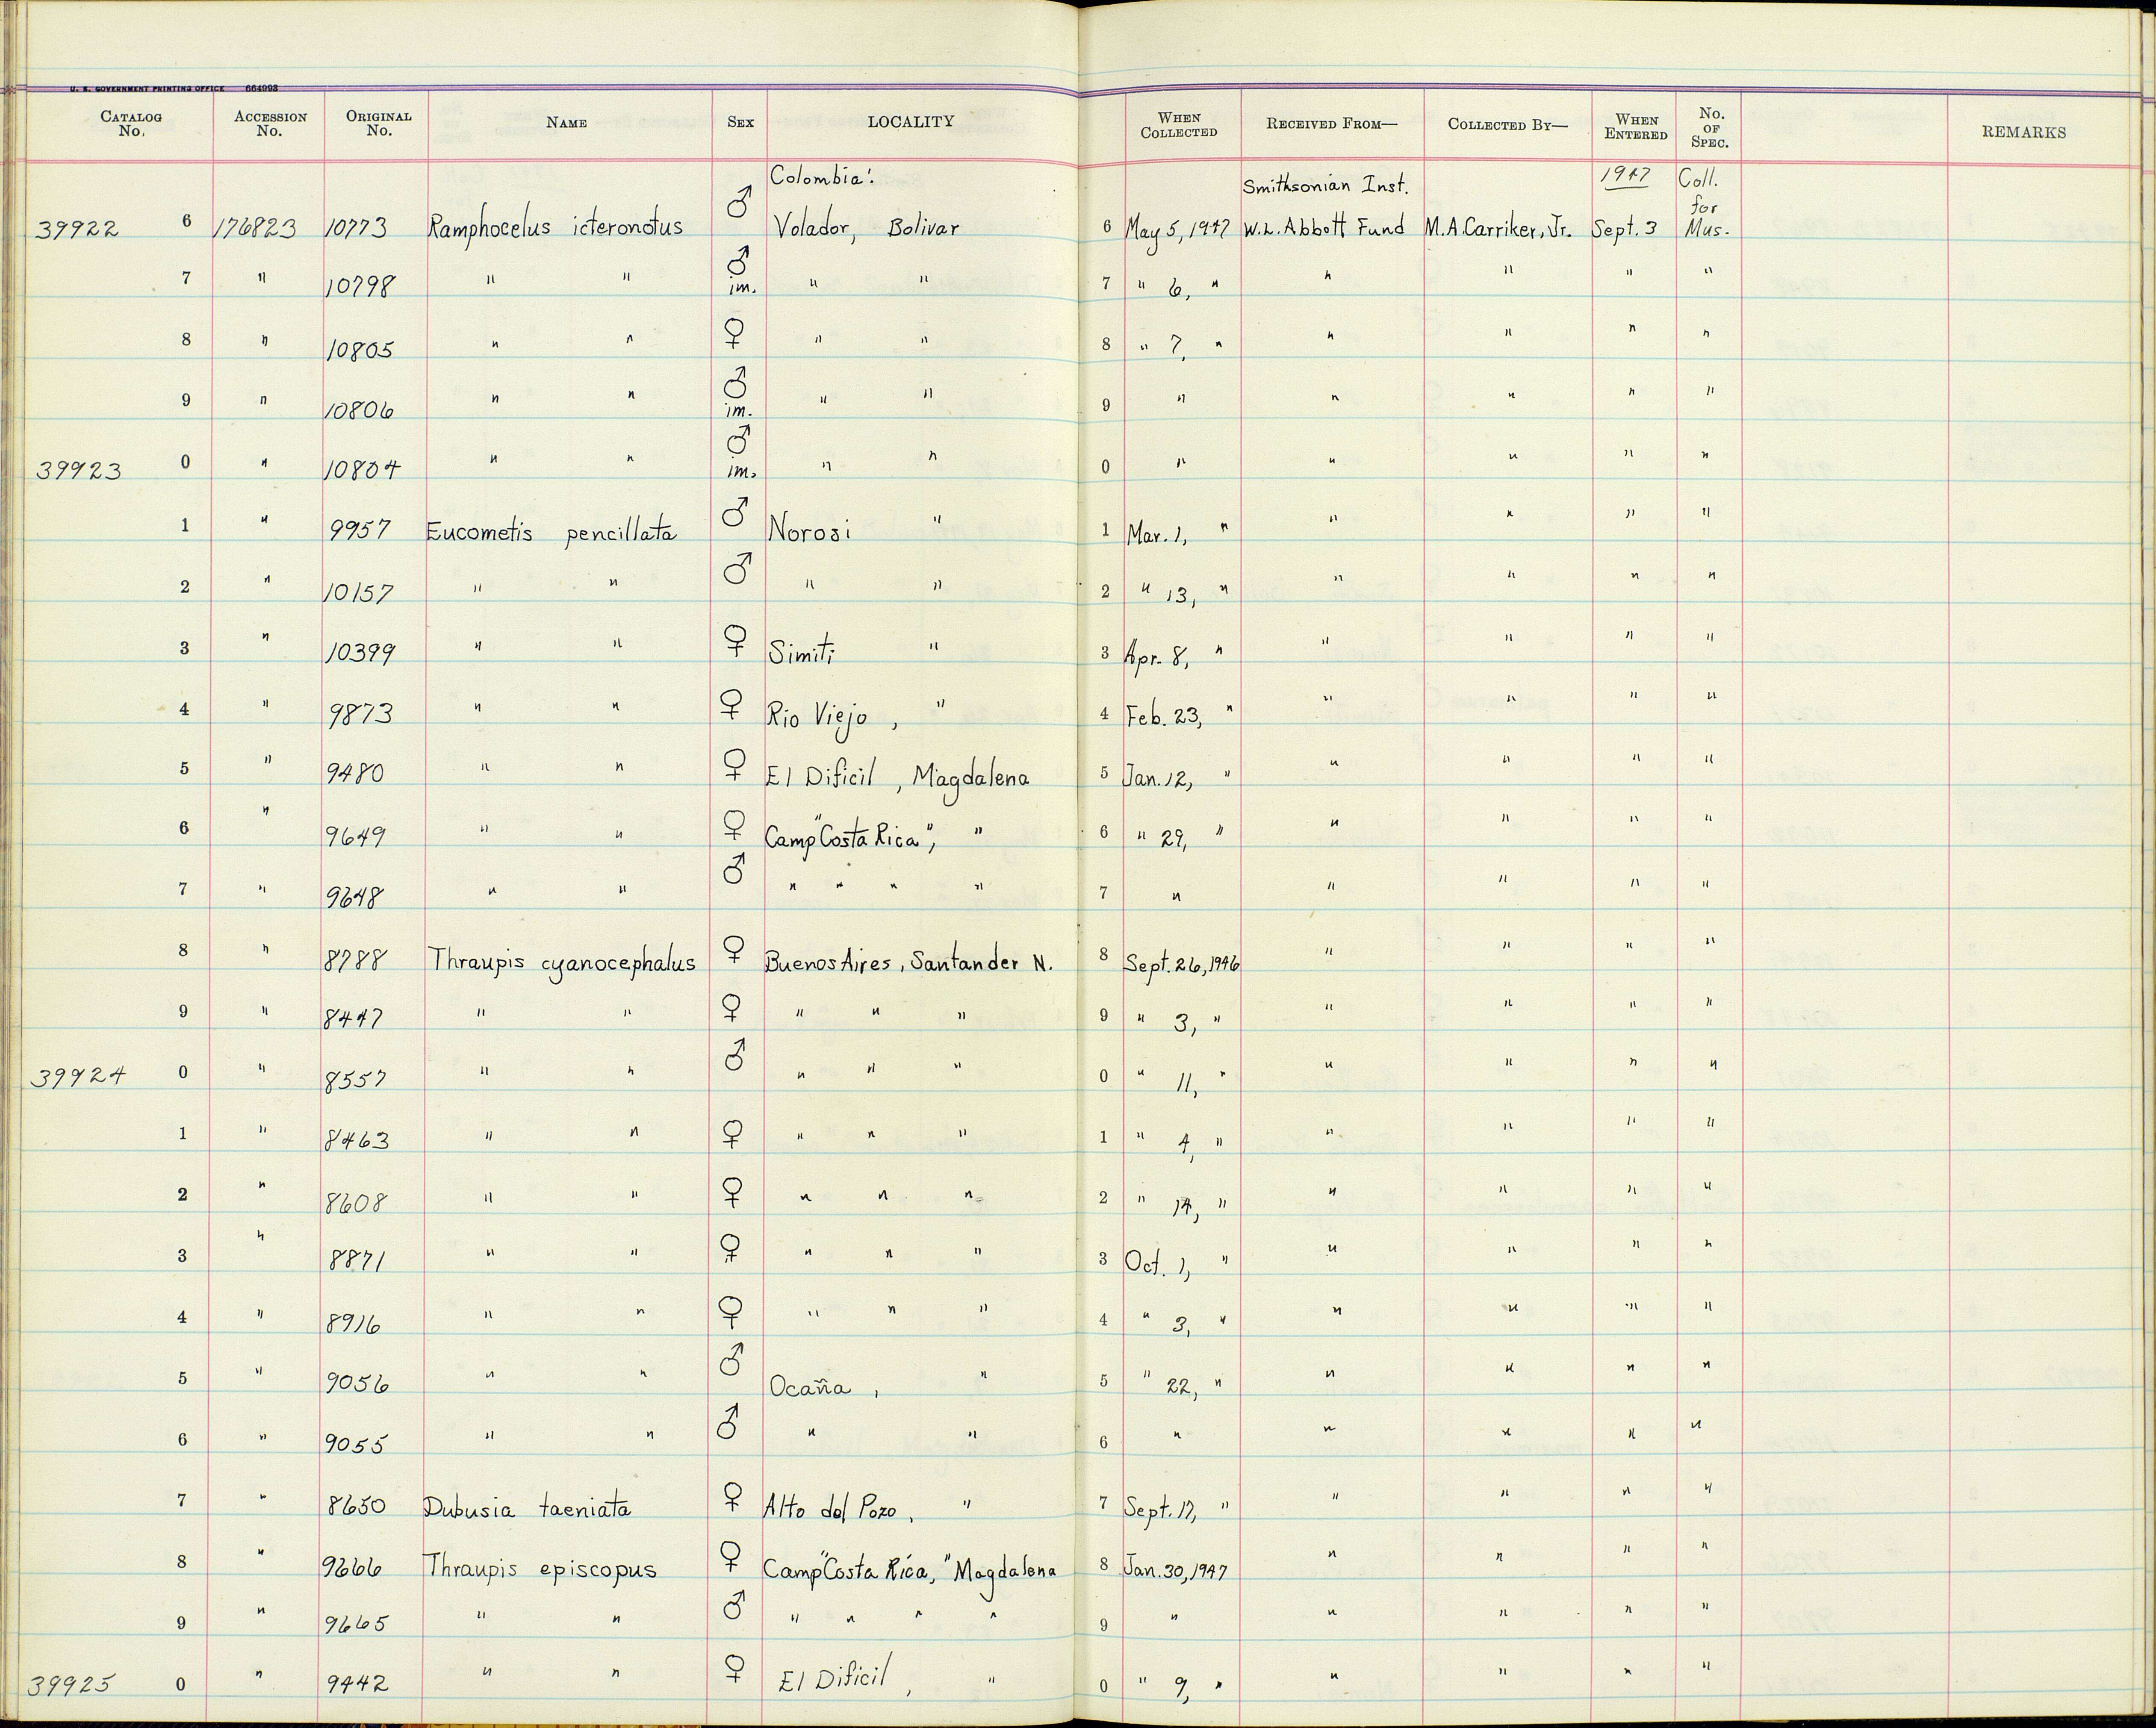Image resolution: width=2156 pixels, height=1728 pixels.
Task: Click locality 'Volador, Bolivar'
Action: point(867,228)
